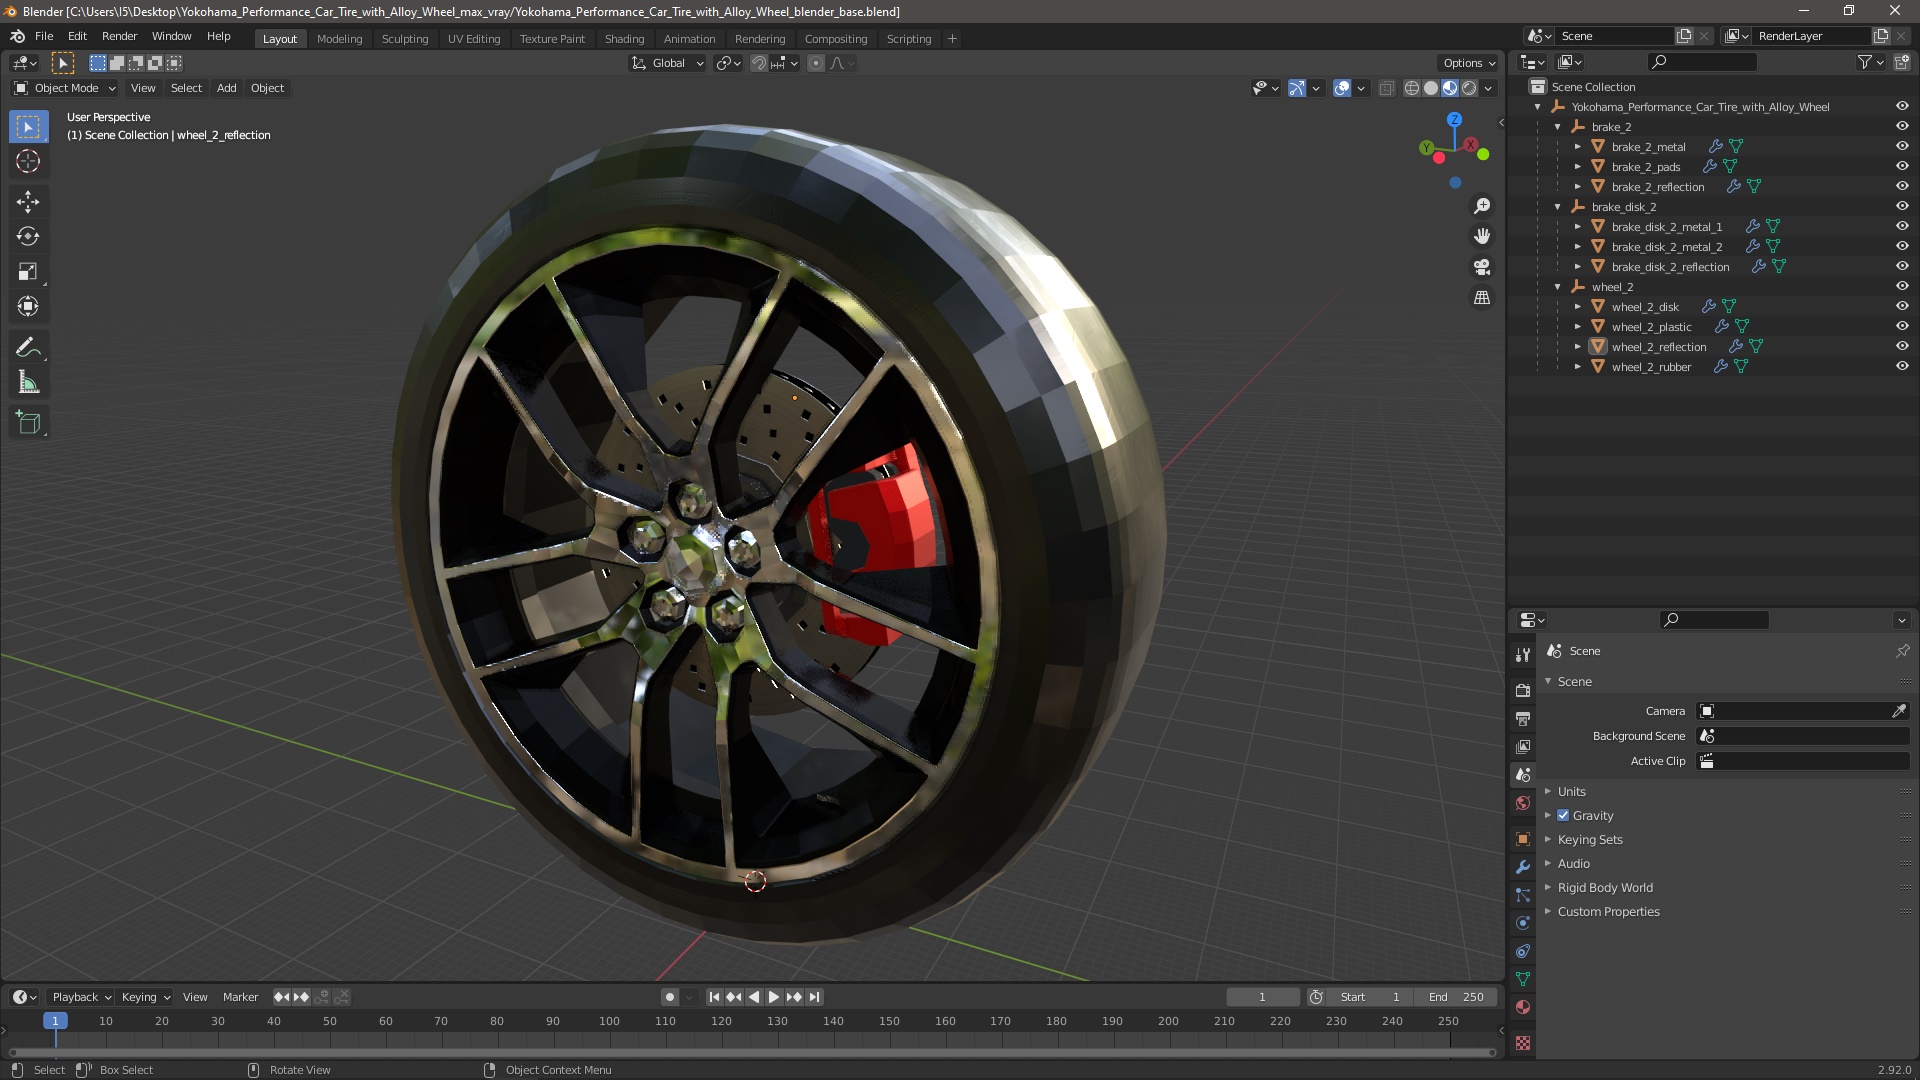
Task: Expand the wheel_2_plastic object
Action: (1578, 327)
